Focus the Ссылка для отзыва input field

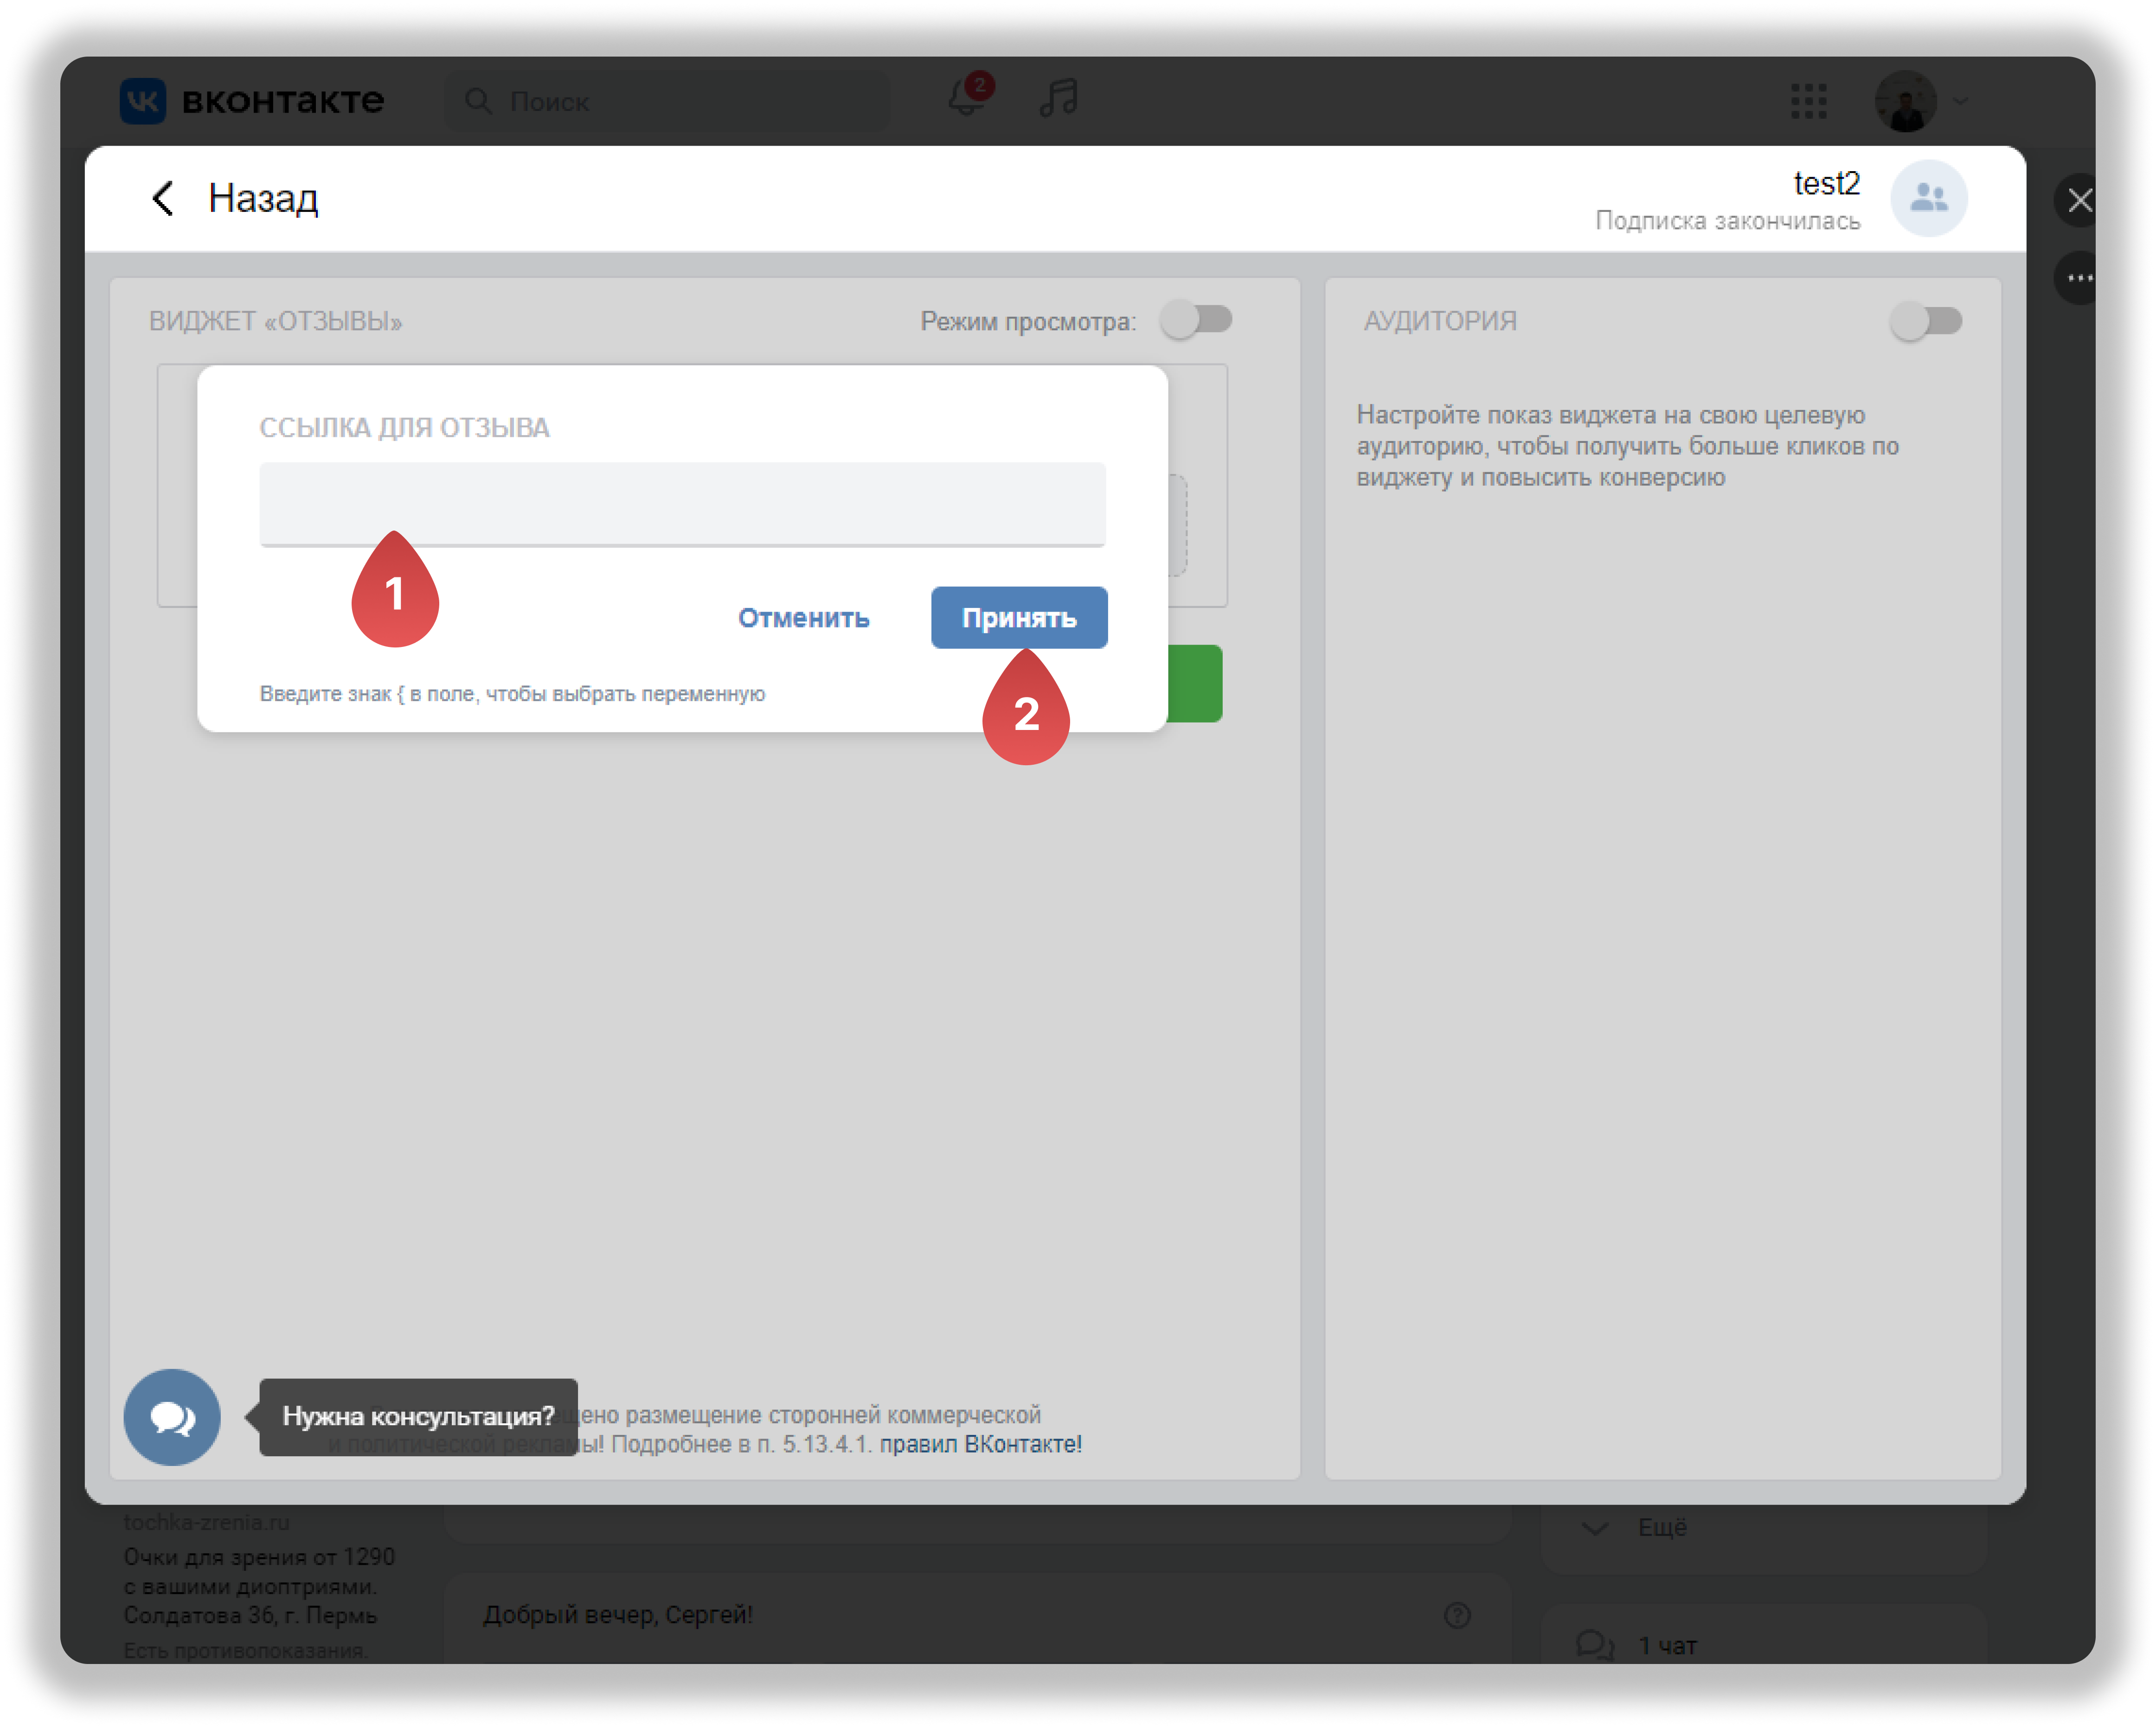click(682, 504)
